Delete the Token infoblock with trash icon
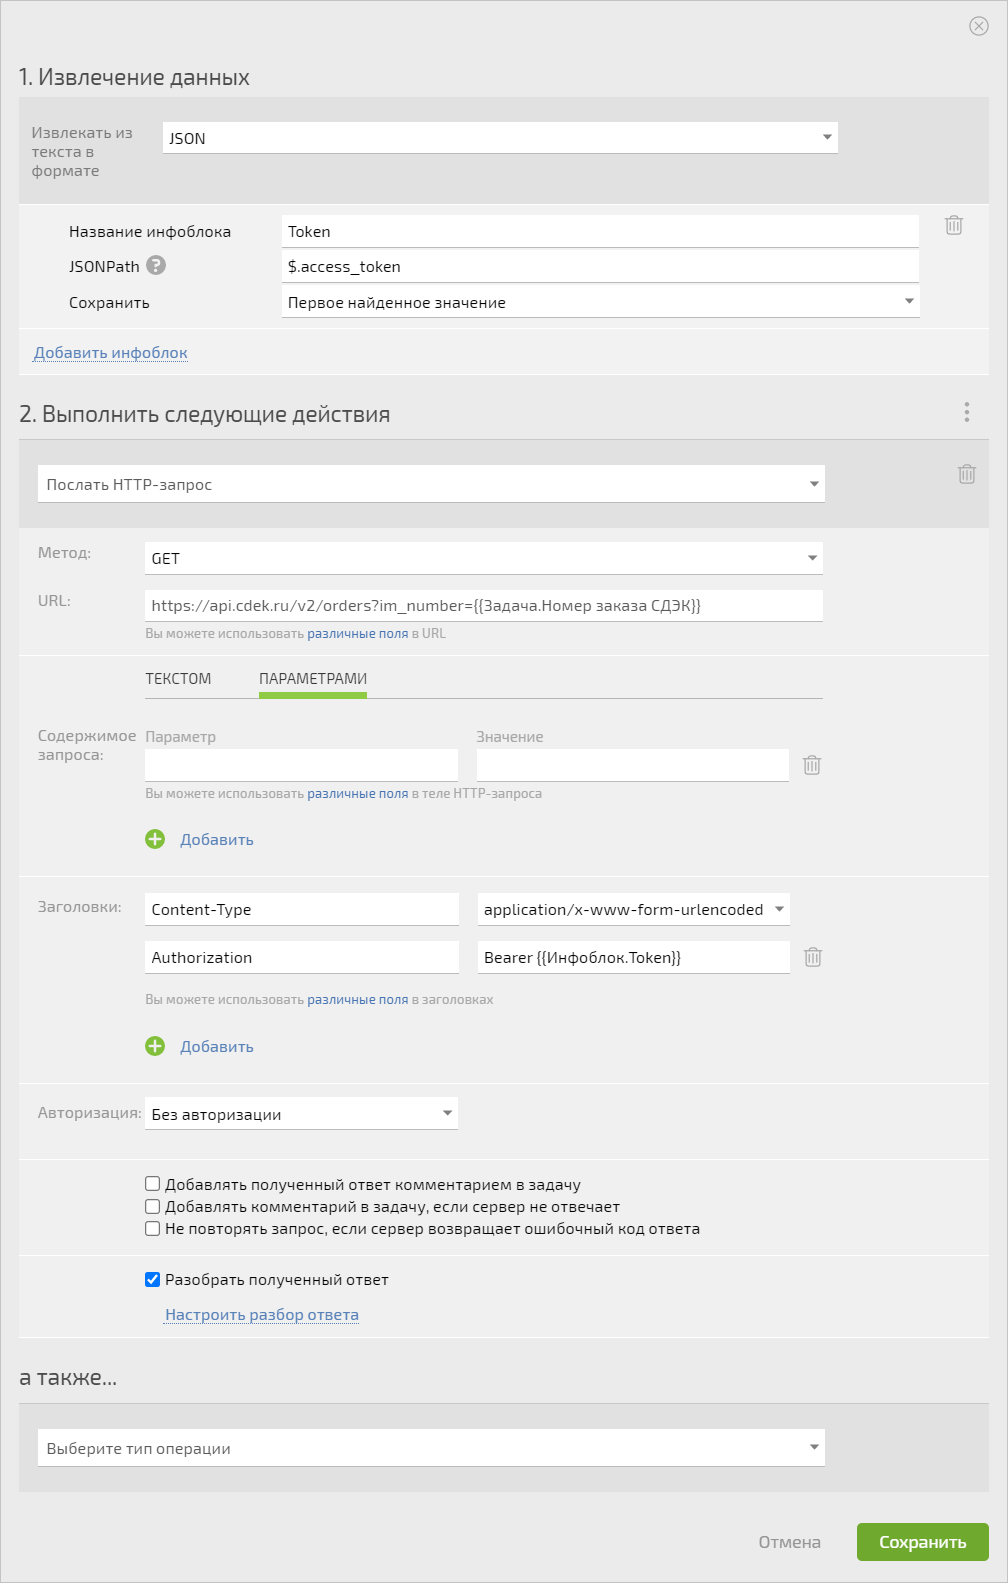1008x1583 pixels. (954, 225)
